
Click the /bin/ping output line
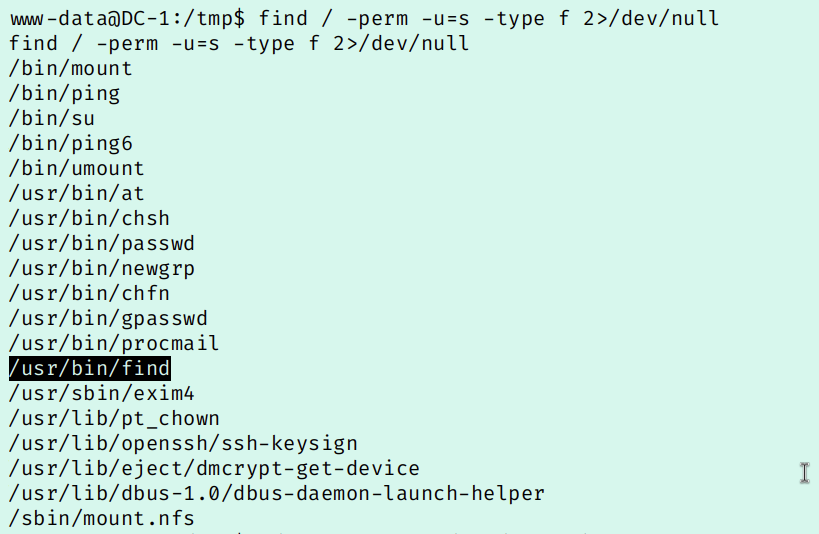click(x=65, y=94)
